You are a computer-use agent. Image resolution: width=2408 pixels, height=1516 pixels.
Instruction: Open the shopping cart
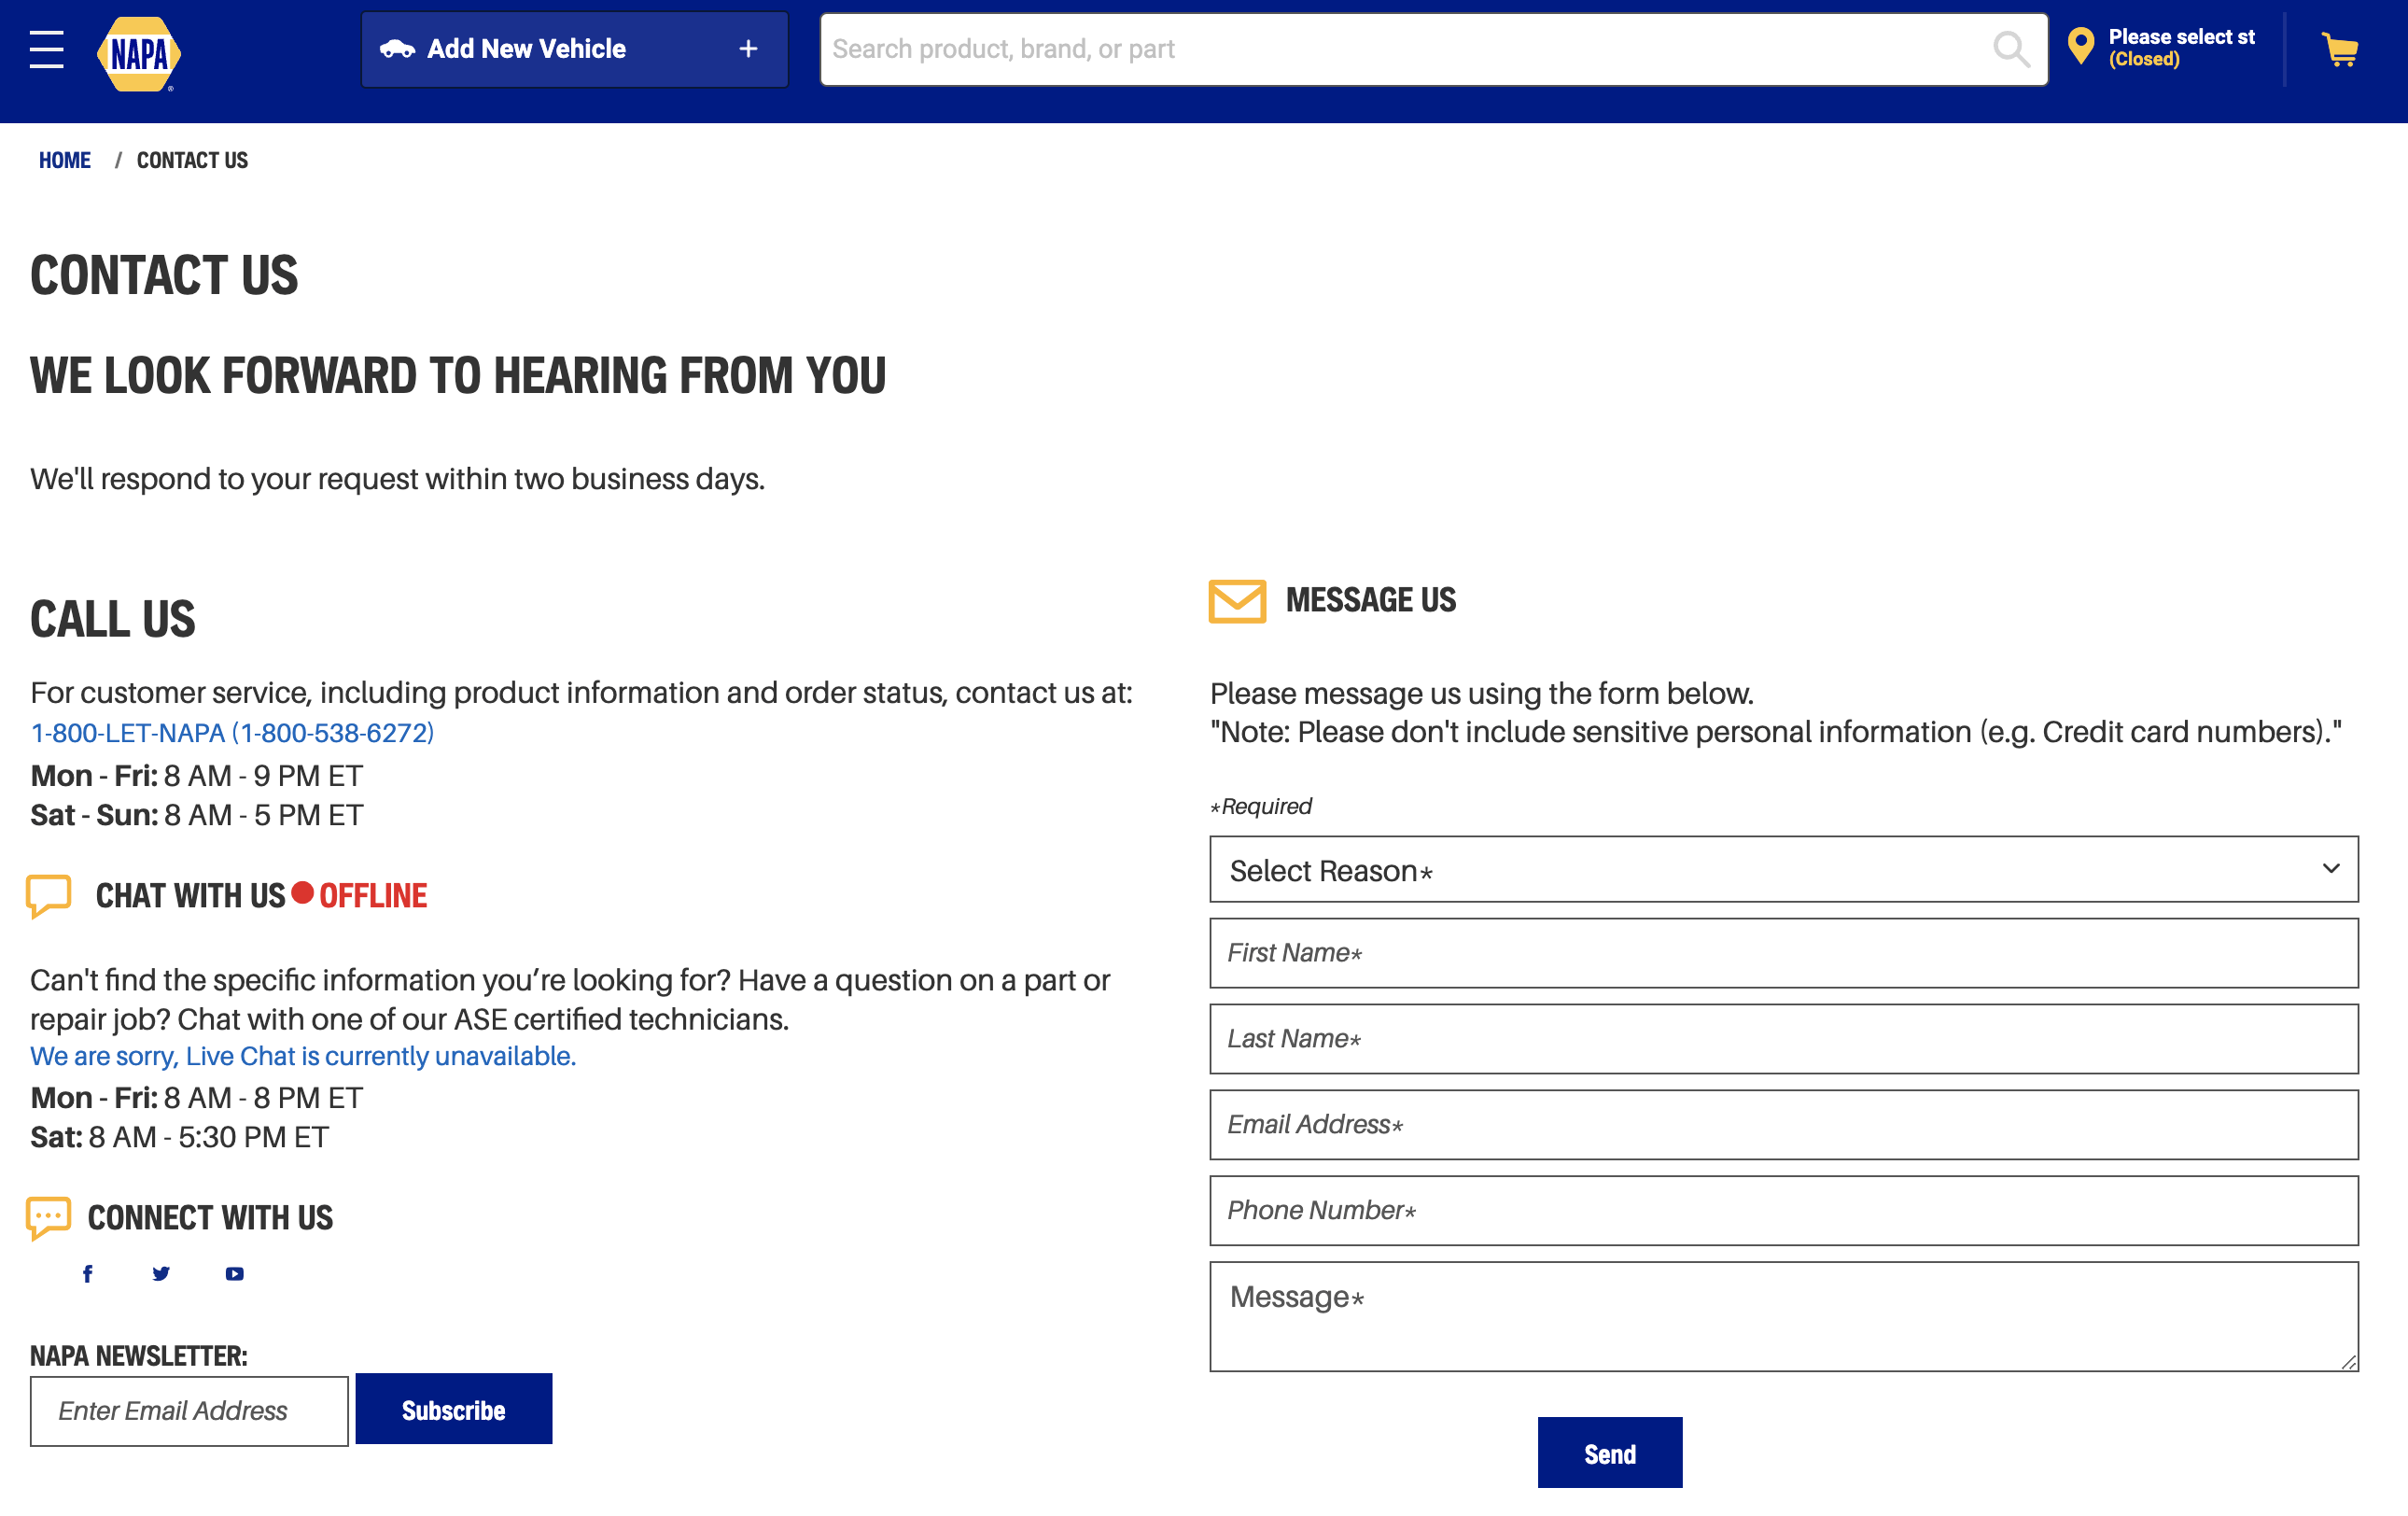[x=2340, y=49]
